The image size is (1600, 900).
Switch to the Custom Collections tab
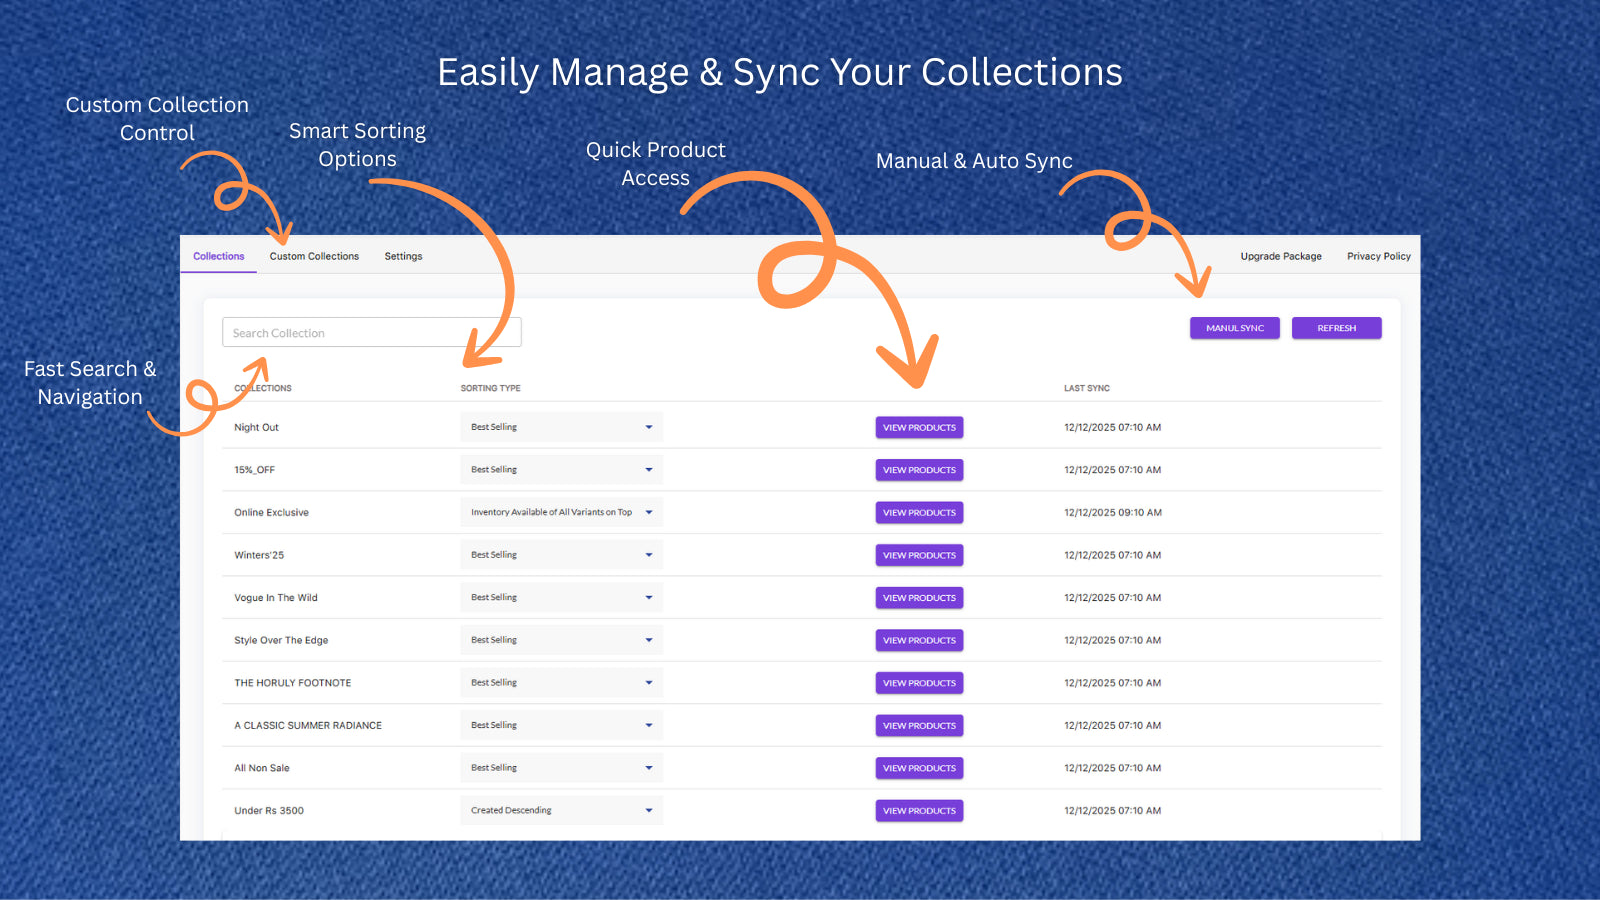[x=314, y=256]
